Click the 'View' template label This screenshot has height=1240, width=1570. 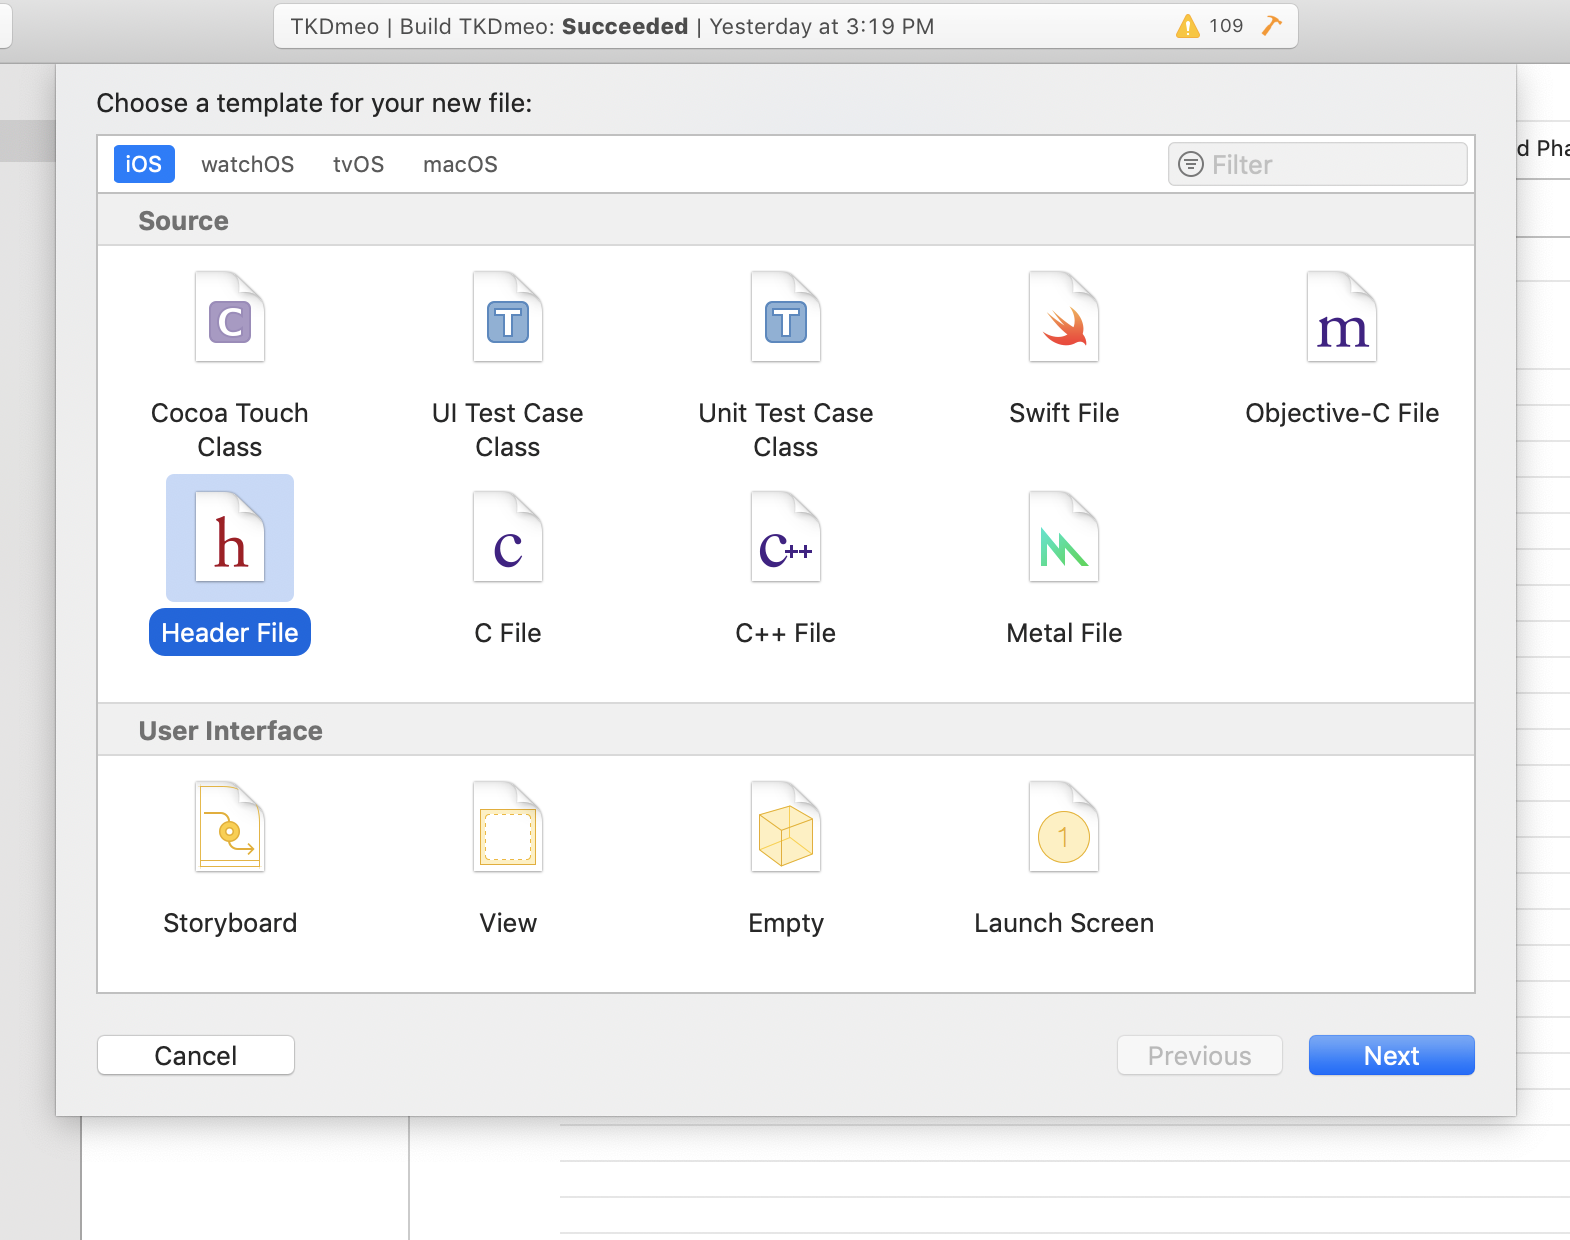point(508,923)
